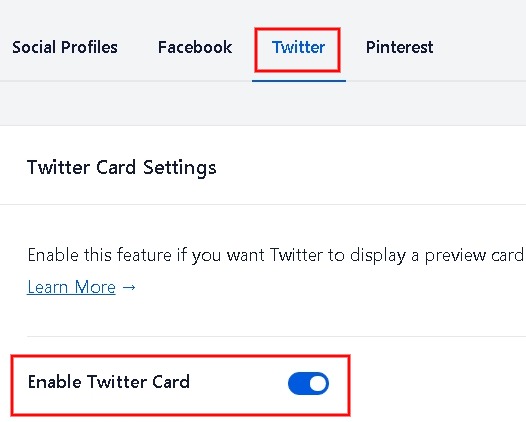This screenshot has height=422, width=526.
Task: Click the word Learn in the underlined link
Action: [48, 287]
